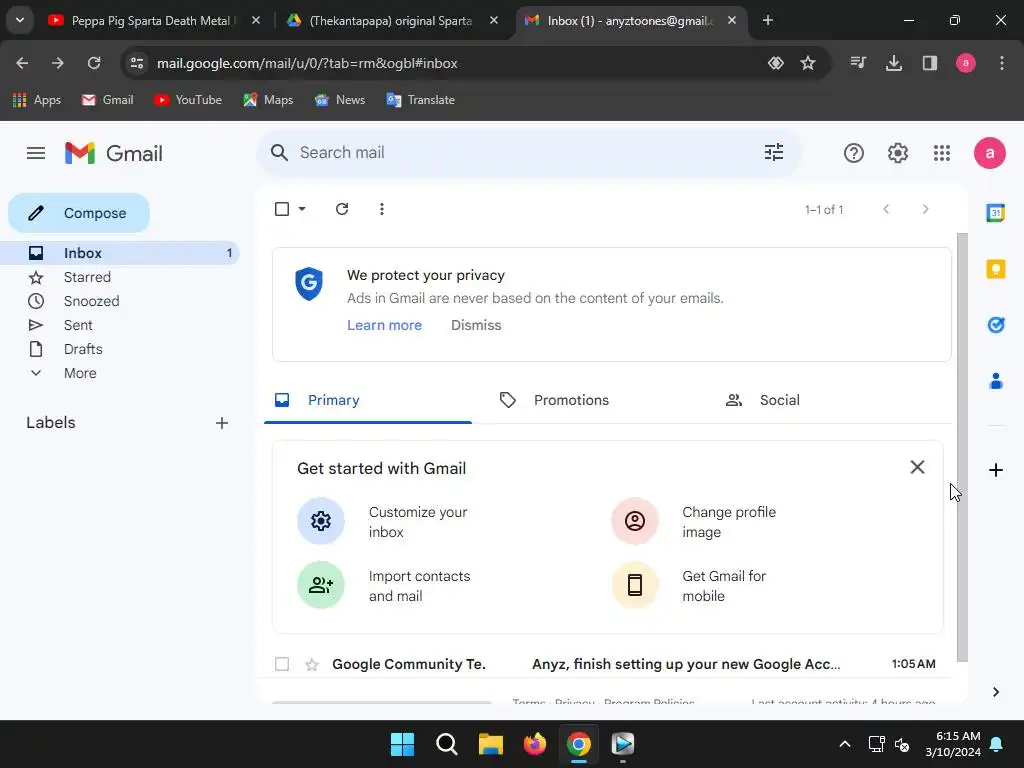Show hidden icons in the system tray
This screenshot has width=1024, height=768.
coord(844,744)
